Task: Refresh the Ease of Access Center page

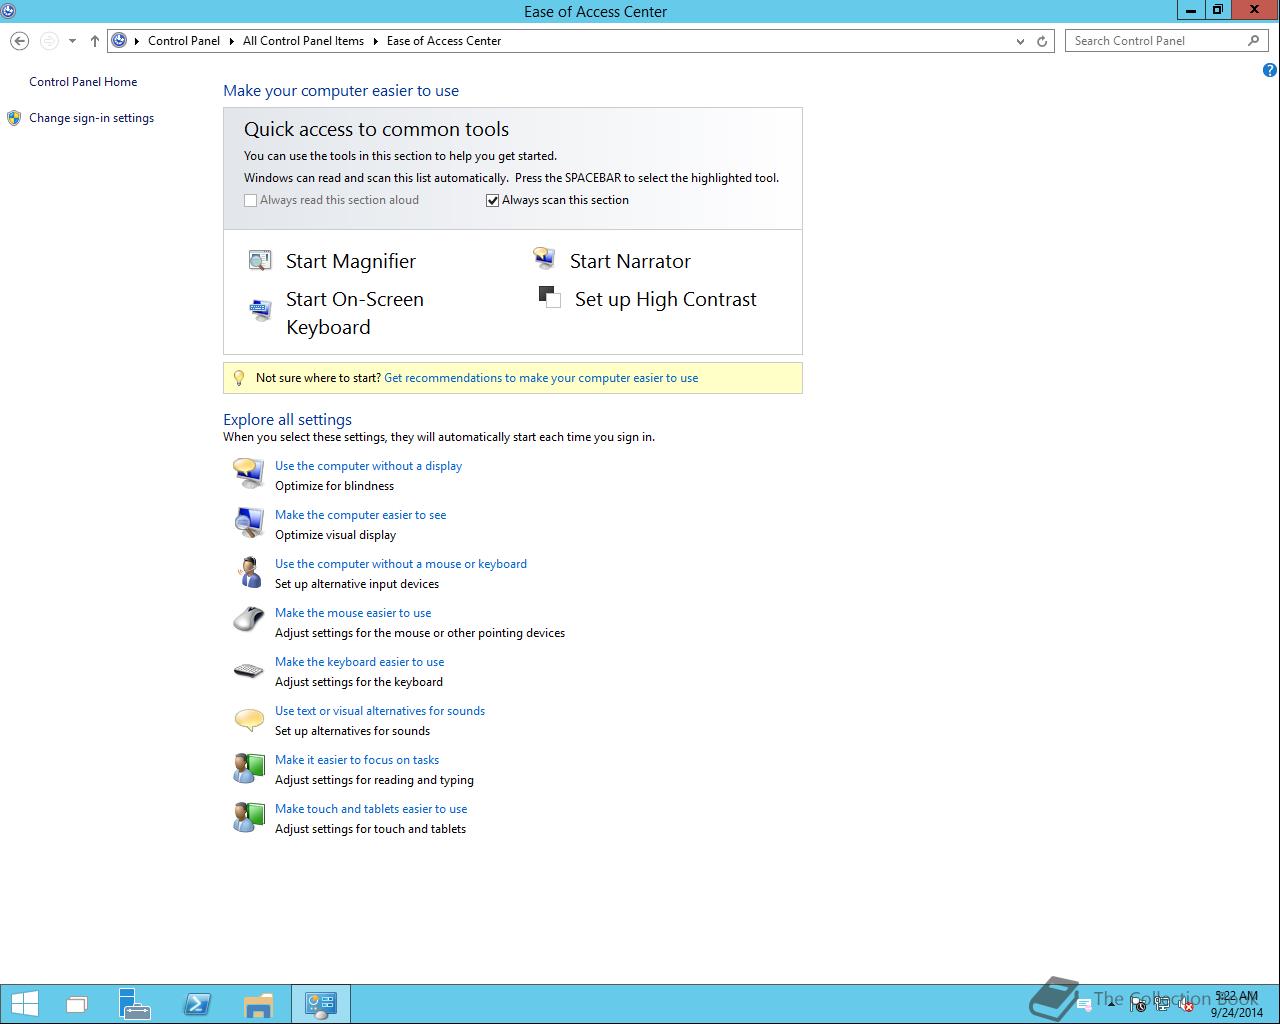Action: tap(1042, 41)
